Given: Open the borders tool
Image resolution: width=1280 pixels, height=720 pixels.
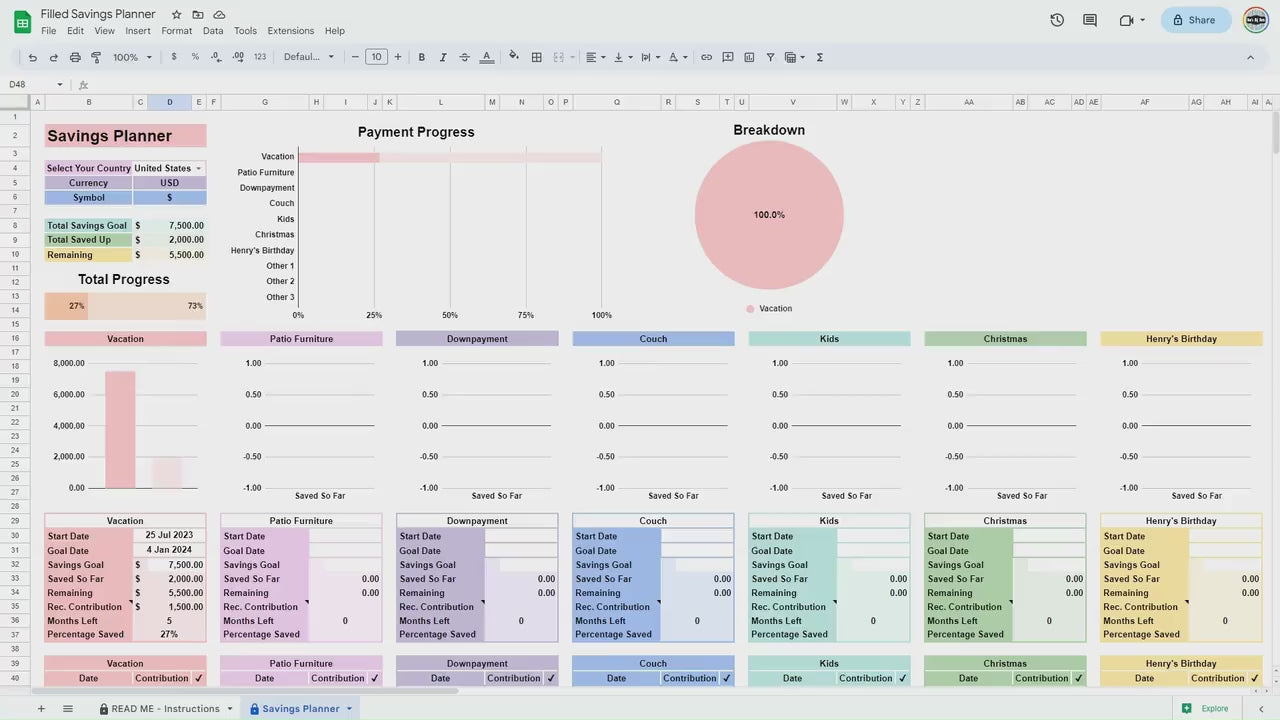Looking at the screenshot, I should click(536, 57).
